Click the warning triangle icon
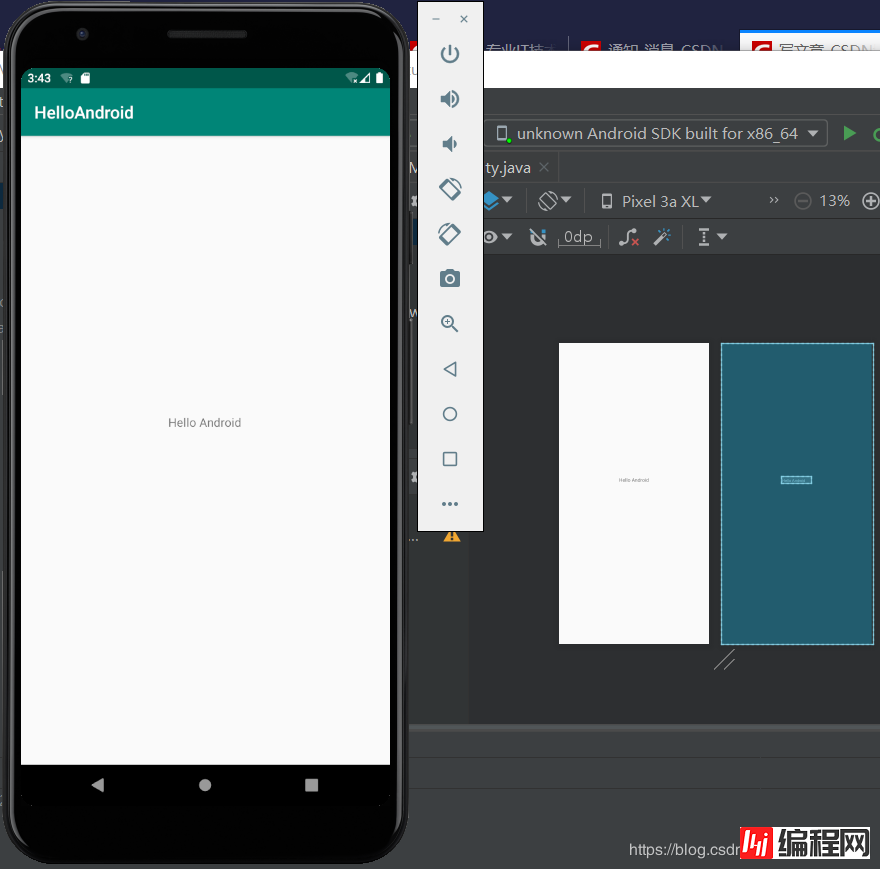The width and height of the screenshot is (880, 869). [x=451, y=537]
